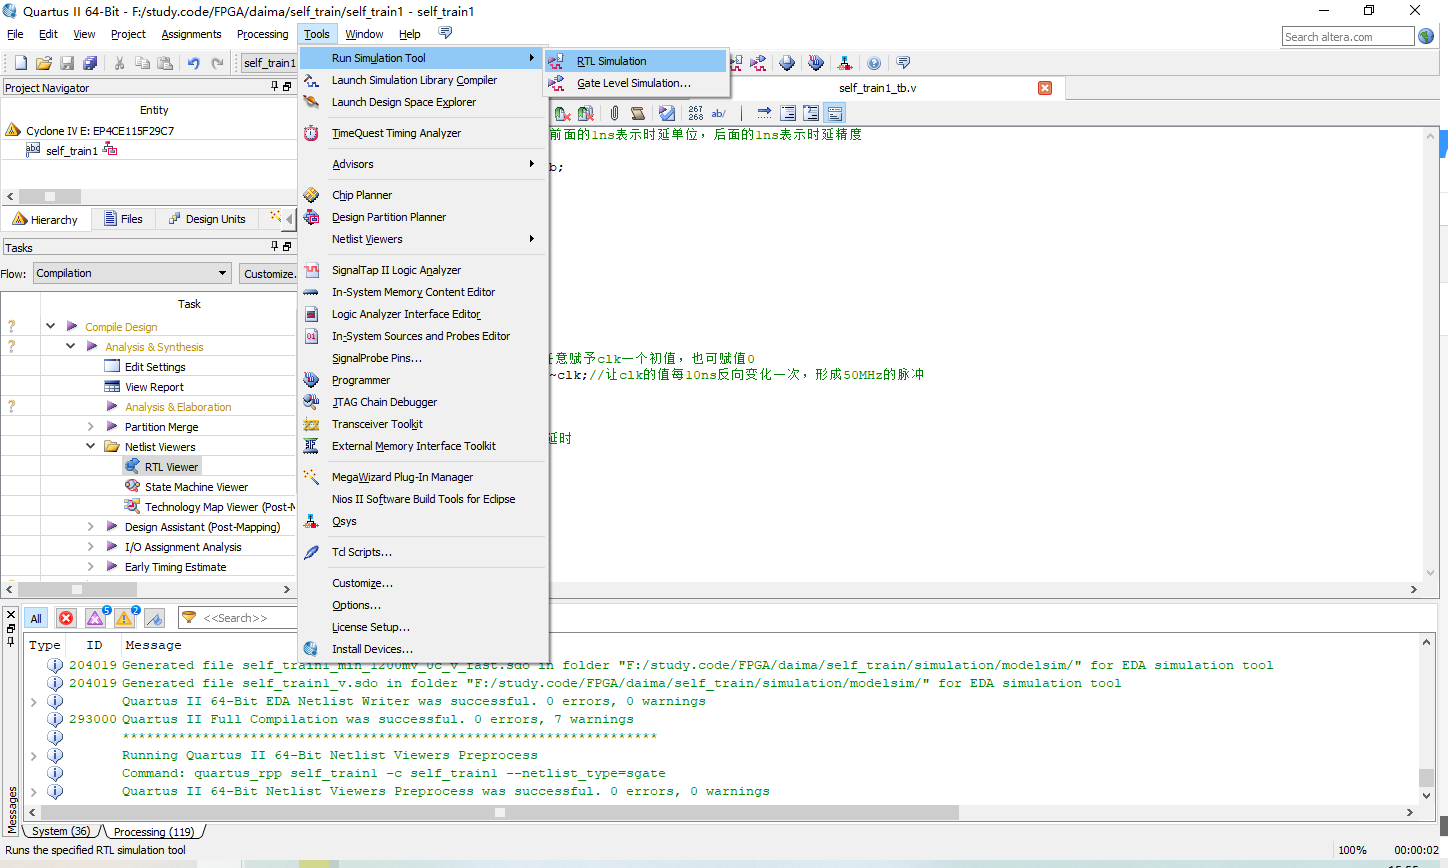Select Gate Level Simulation menu entry
The image size is (1448, 868).
click(635, 83)
